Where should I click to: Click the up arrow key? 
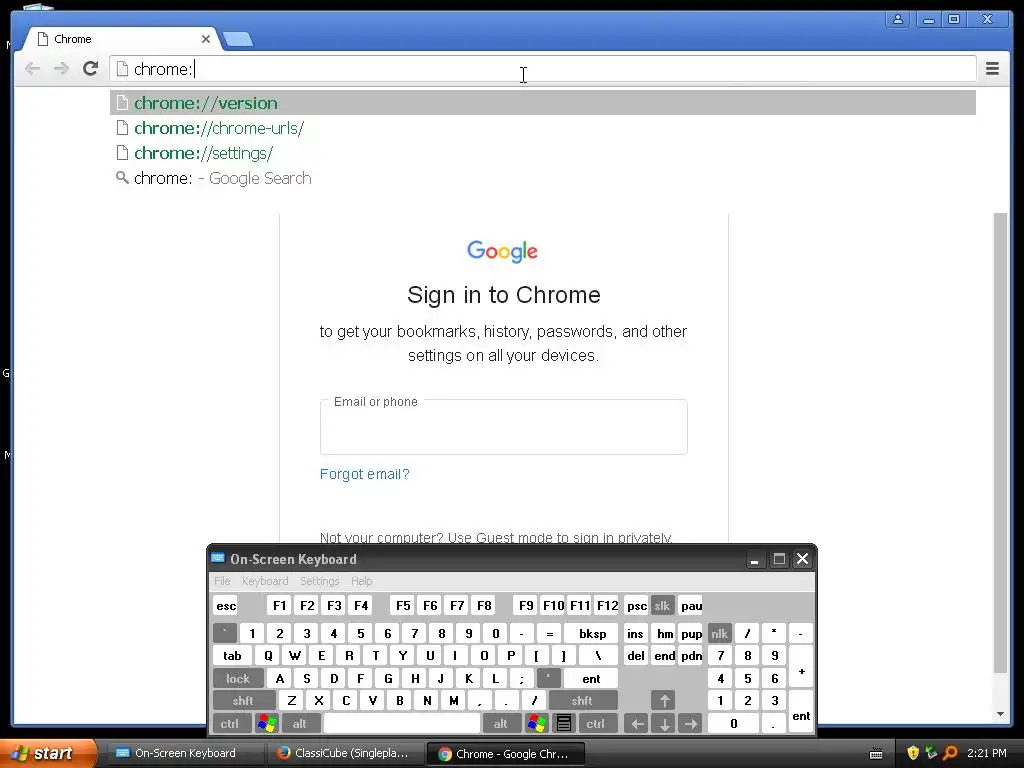(x=664, y=701)
